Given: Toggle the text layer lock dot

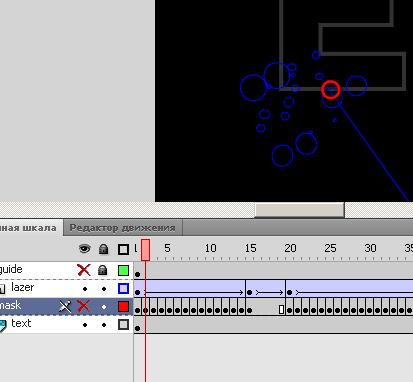Looking at the screenshot, I should coord(104,325).
